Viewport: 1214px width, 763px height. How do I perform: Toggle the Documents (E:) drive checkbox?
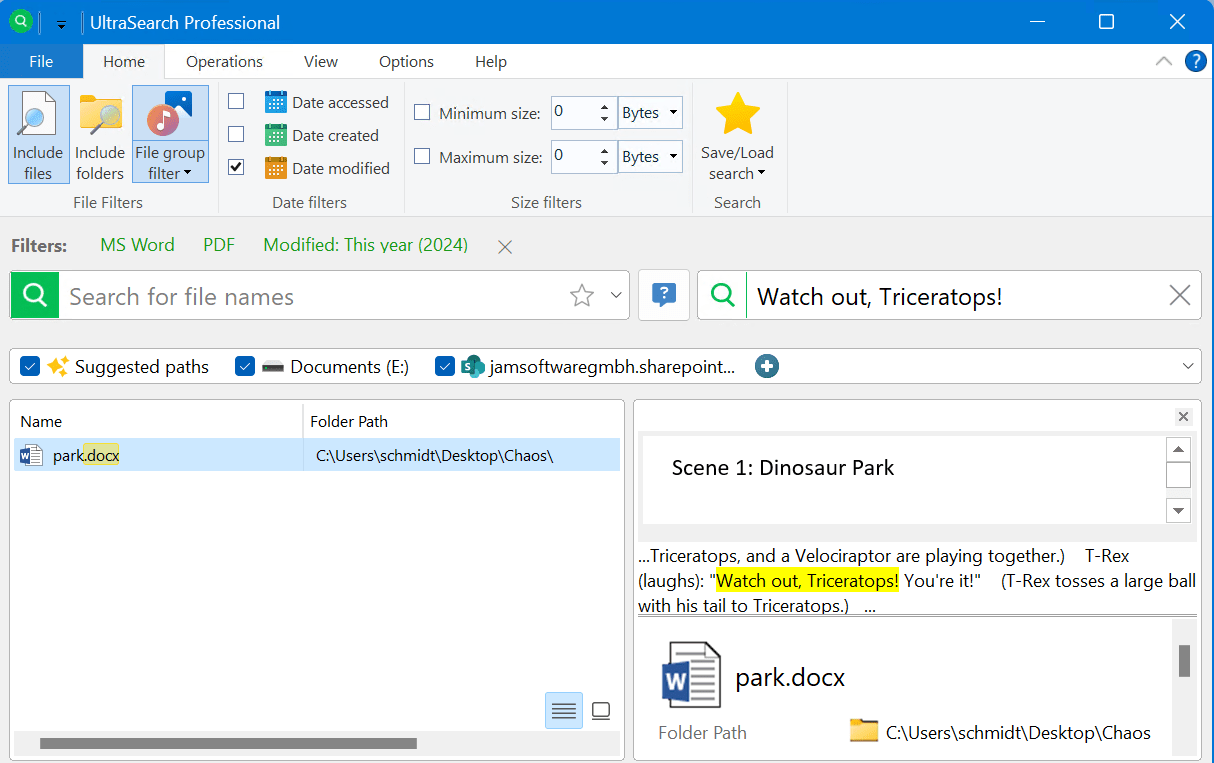point(245,367)
